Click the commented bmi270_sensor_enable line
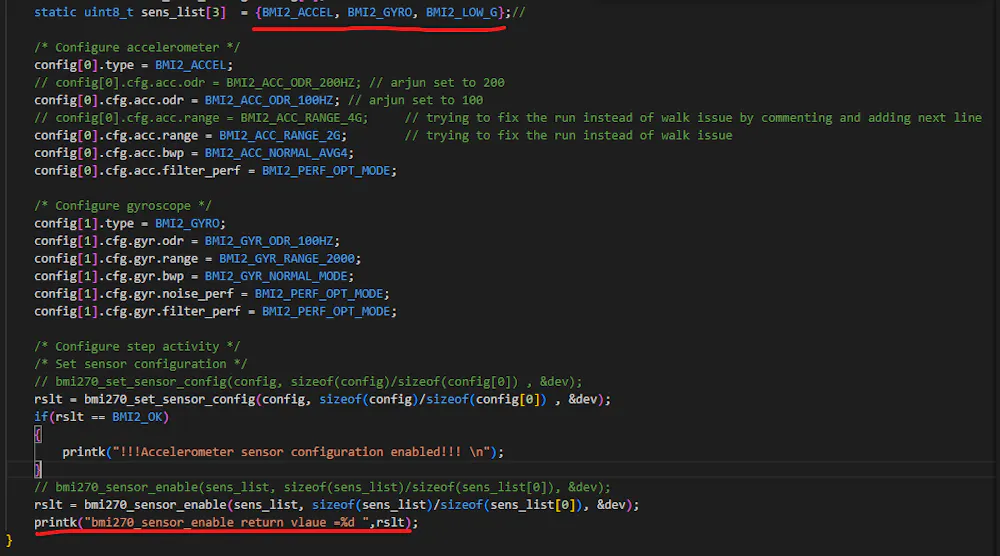This screenshot has height=556, width=1000. click(322, 487)
